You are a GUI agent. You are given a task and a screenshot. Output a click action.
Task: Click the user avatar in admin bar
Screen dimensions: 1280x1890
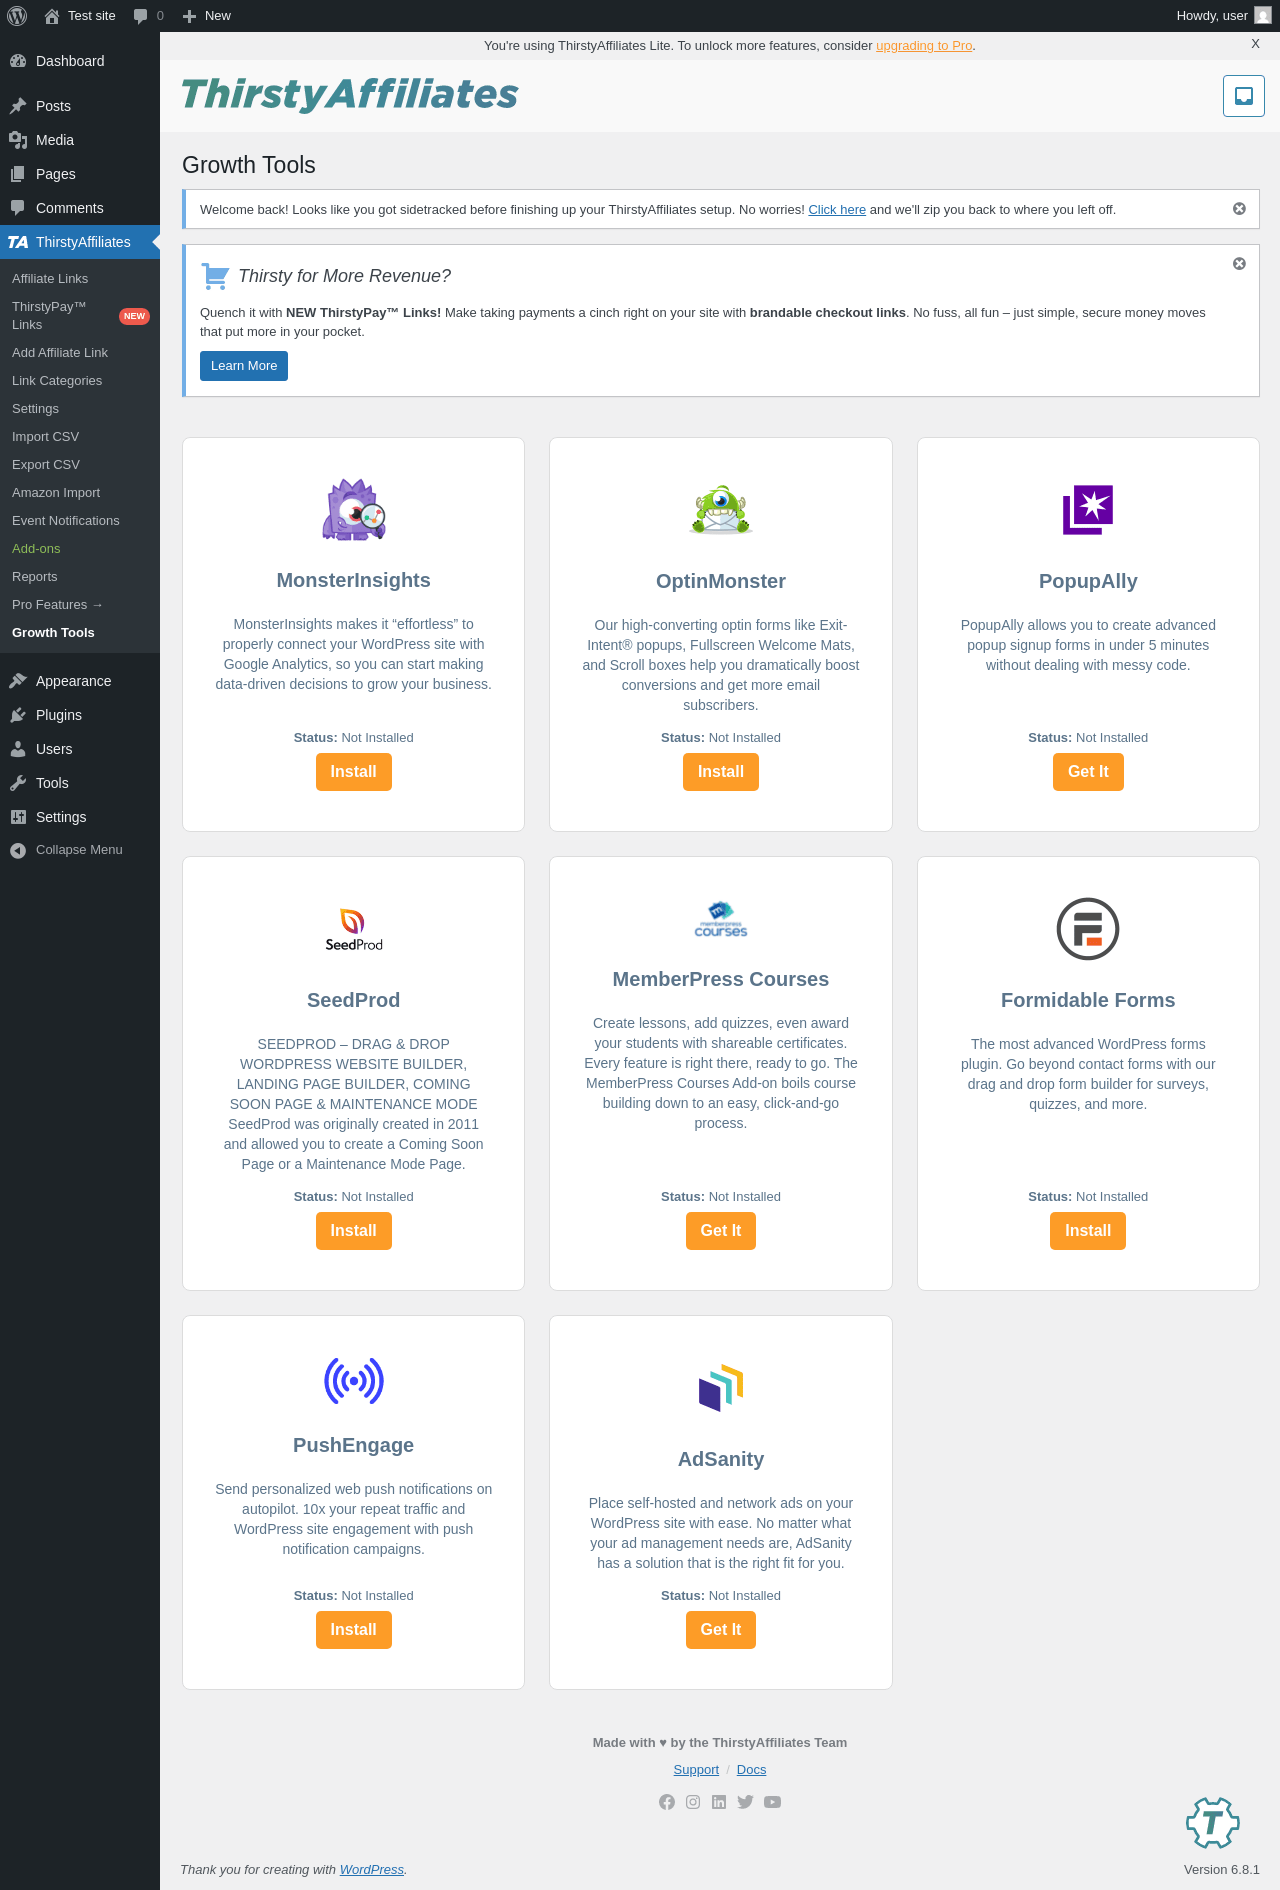click(x=1263, y=16)
